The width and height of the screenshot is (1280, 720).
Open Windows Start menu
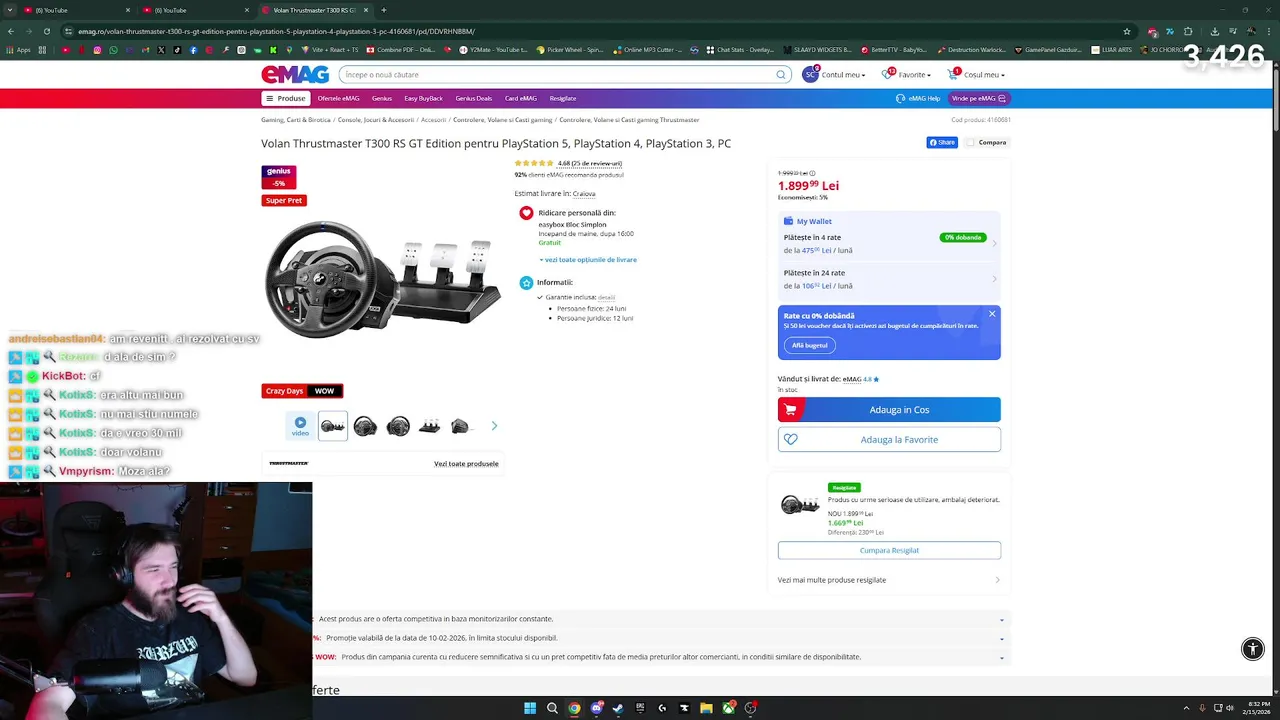click(530, 708)
